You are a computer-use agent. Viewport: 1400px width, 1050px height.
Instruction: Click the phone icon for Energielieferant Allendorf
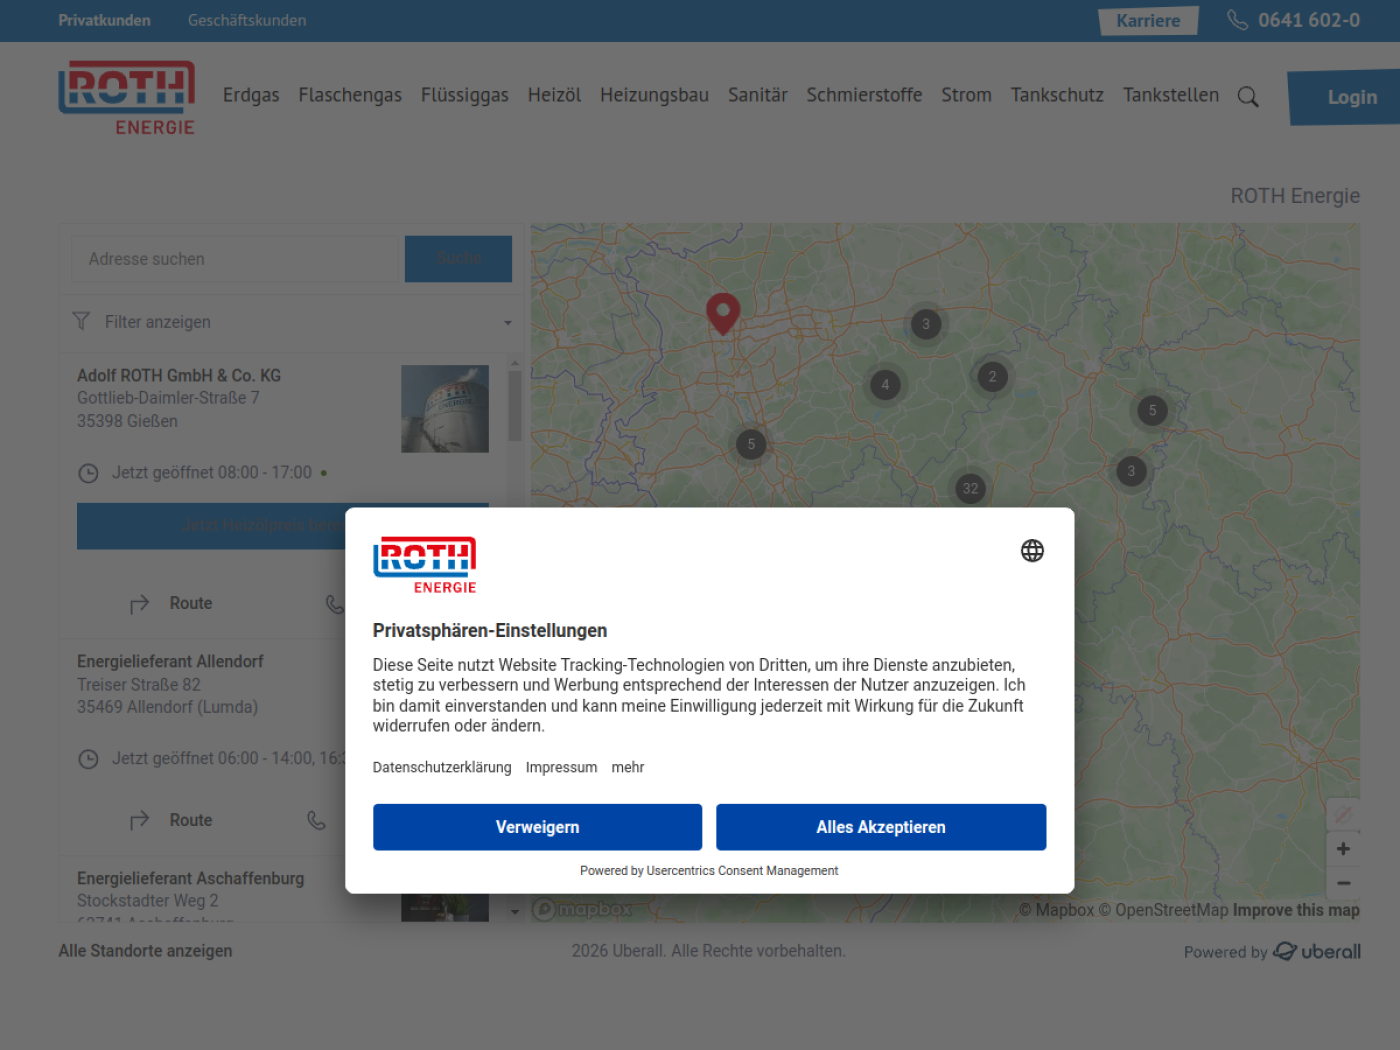coord(316,820)
